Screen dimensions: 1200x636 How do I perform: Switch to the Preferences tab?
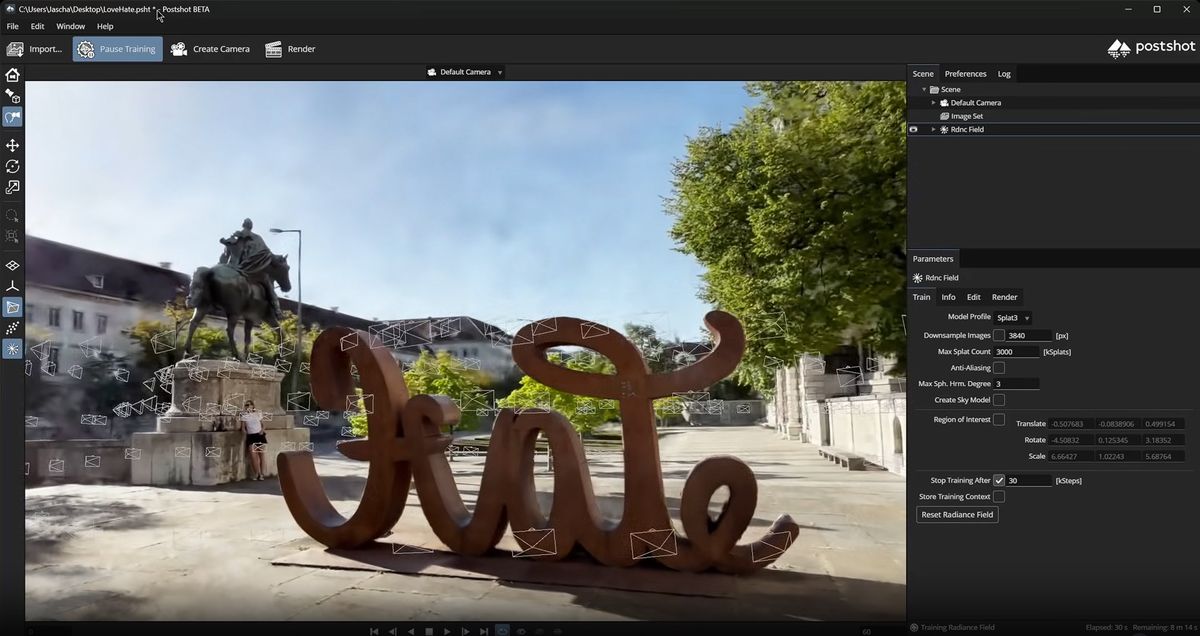pos(965,74)
